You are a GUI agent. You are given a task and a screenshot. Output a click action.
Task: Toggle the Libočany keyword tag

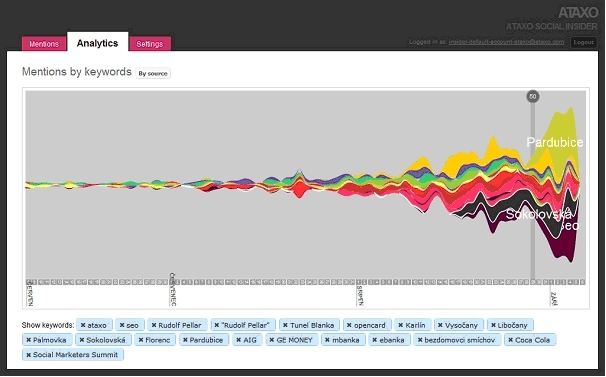[x=510, y=325]
